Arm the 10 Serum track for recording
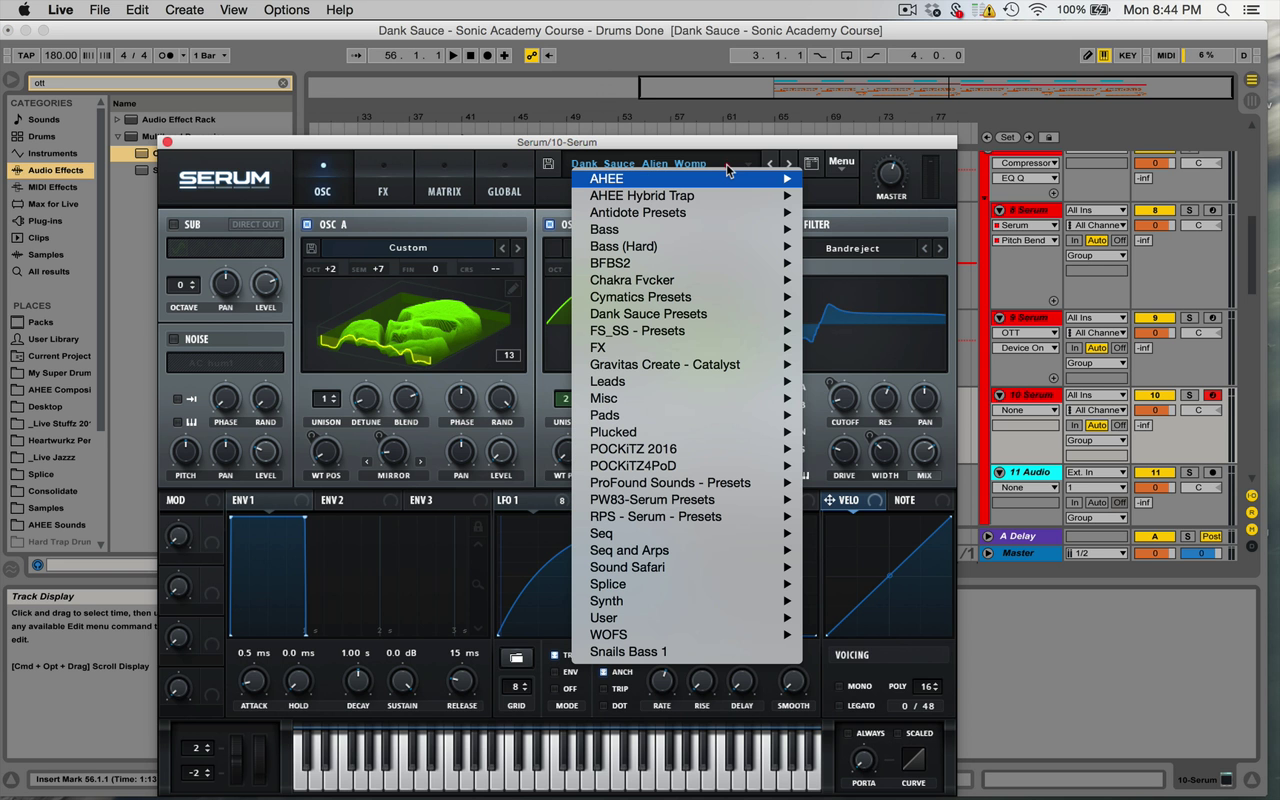Viewport: 1280px width, 800px height. point(1212,395)
